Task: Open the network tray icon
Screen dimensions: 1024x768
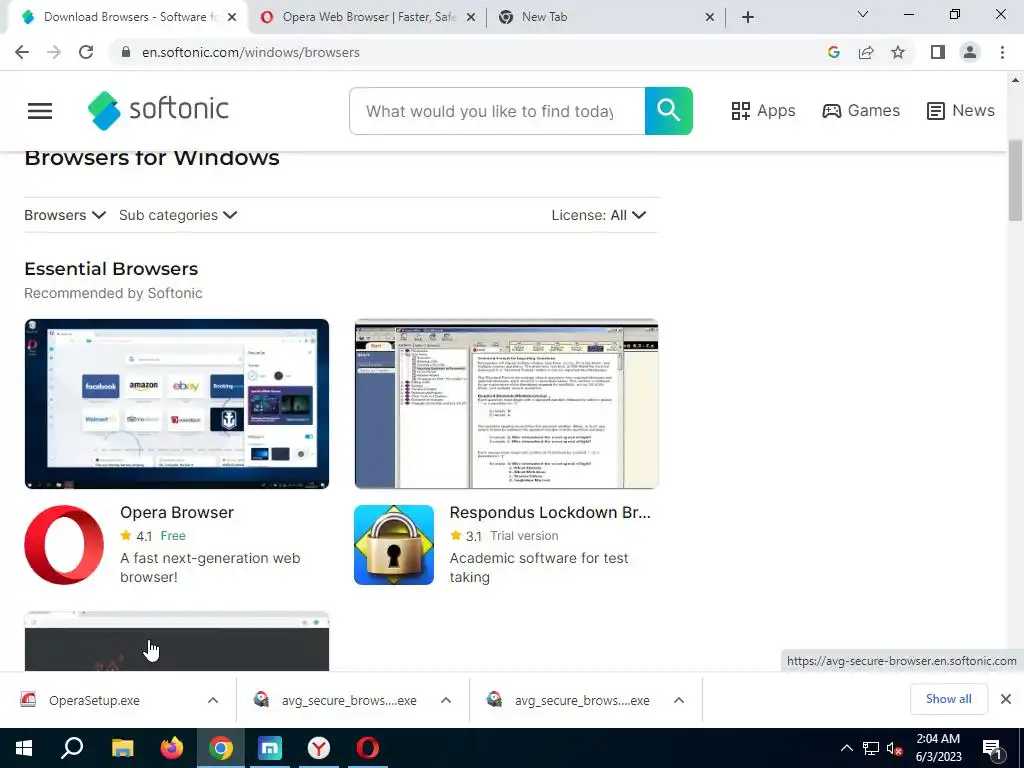Action: (x=871, y=748)
